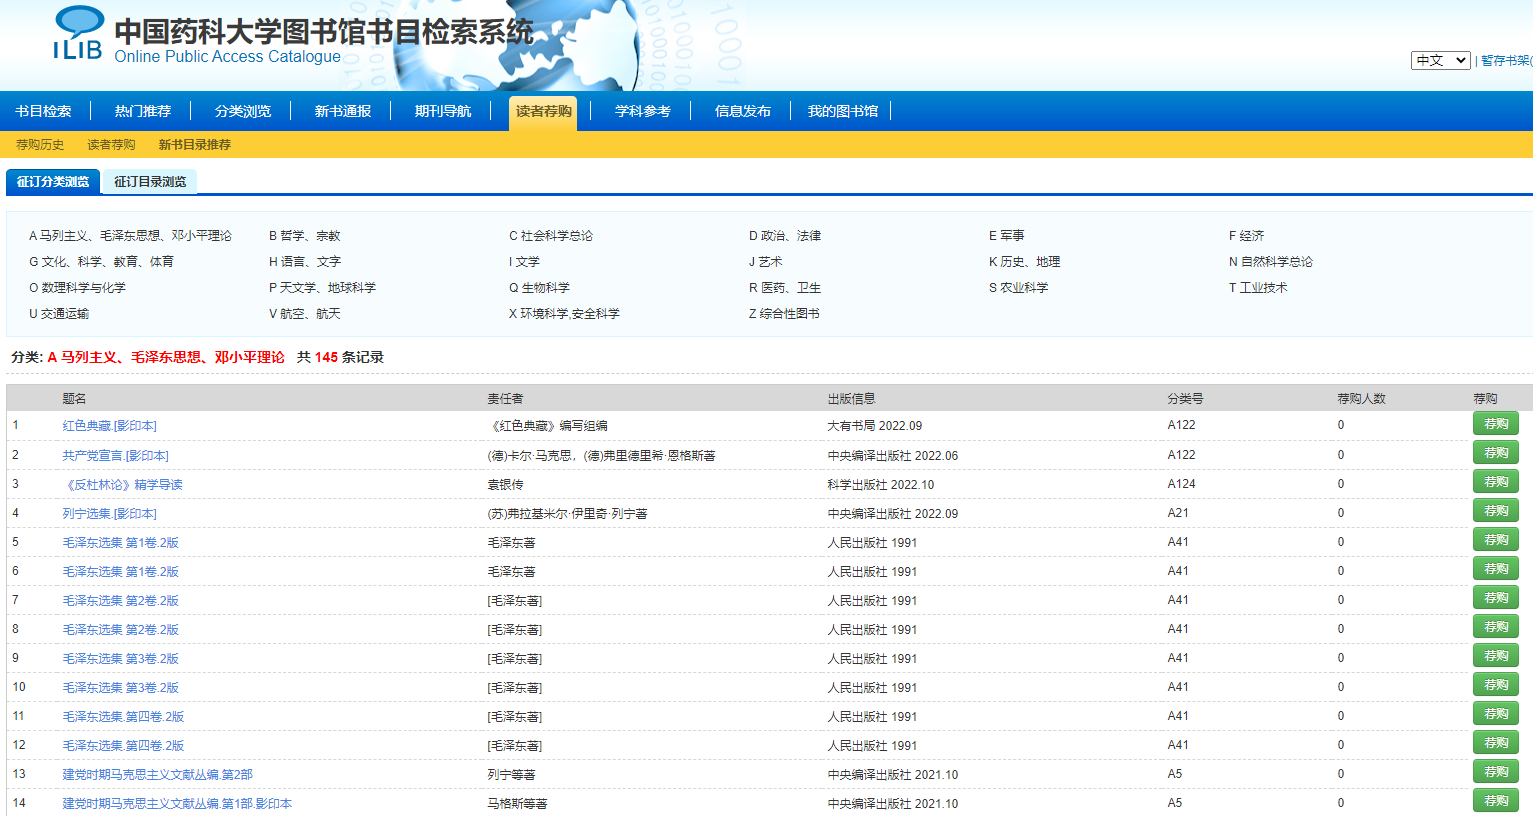Viewport: 1533px width, 816px height.
Task: Open category O 数理科学与化学
Action: pyautogui.click(x=77, y=288)
